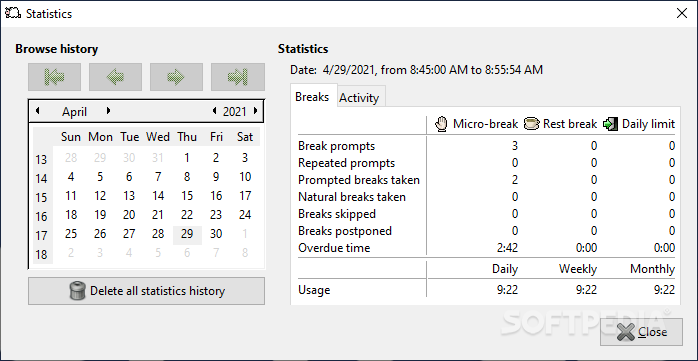Select grayed March 28 in the calendar
The height and width of the screenshot is (361, 698).
click(71, 158)
